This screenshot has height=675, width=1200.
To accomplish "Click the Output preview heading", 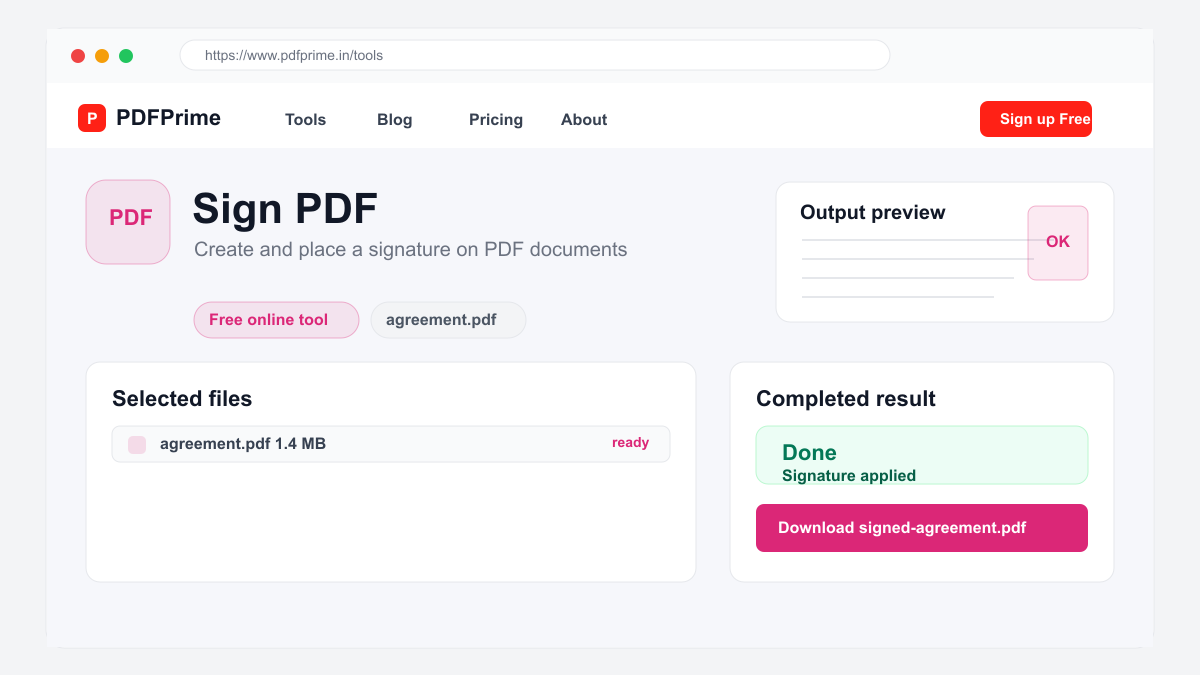I will (873, 212).
